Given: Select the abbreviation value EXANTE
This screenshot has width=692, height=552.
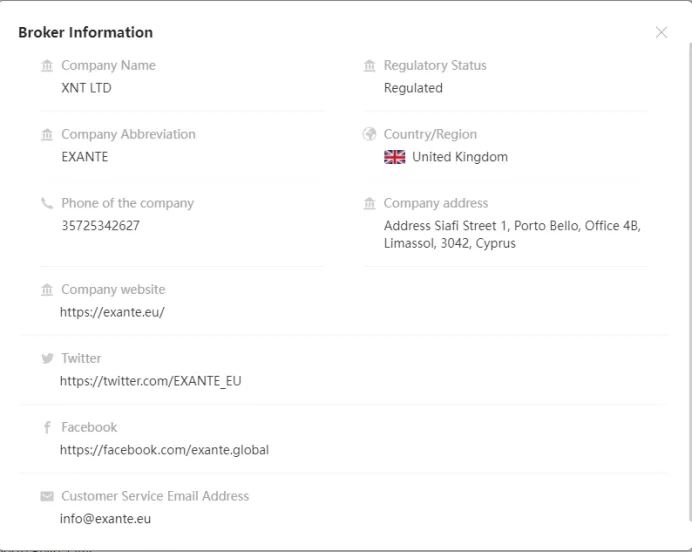Looking at the screenshot, I should 85,157.
